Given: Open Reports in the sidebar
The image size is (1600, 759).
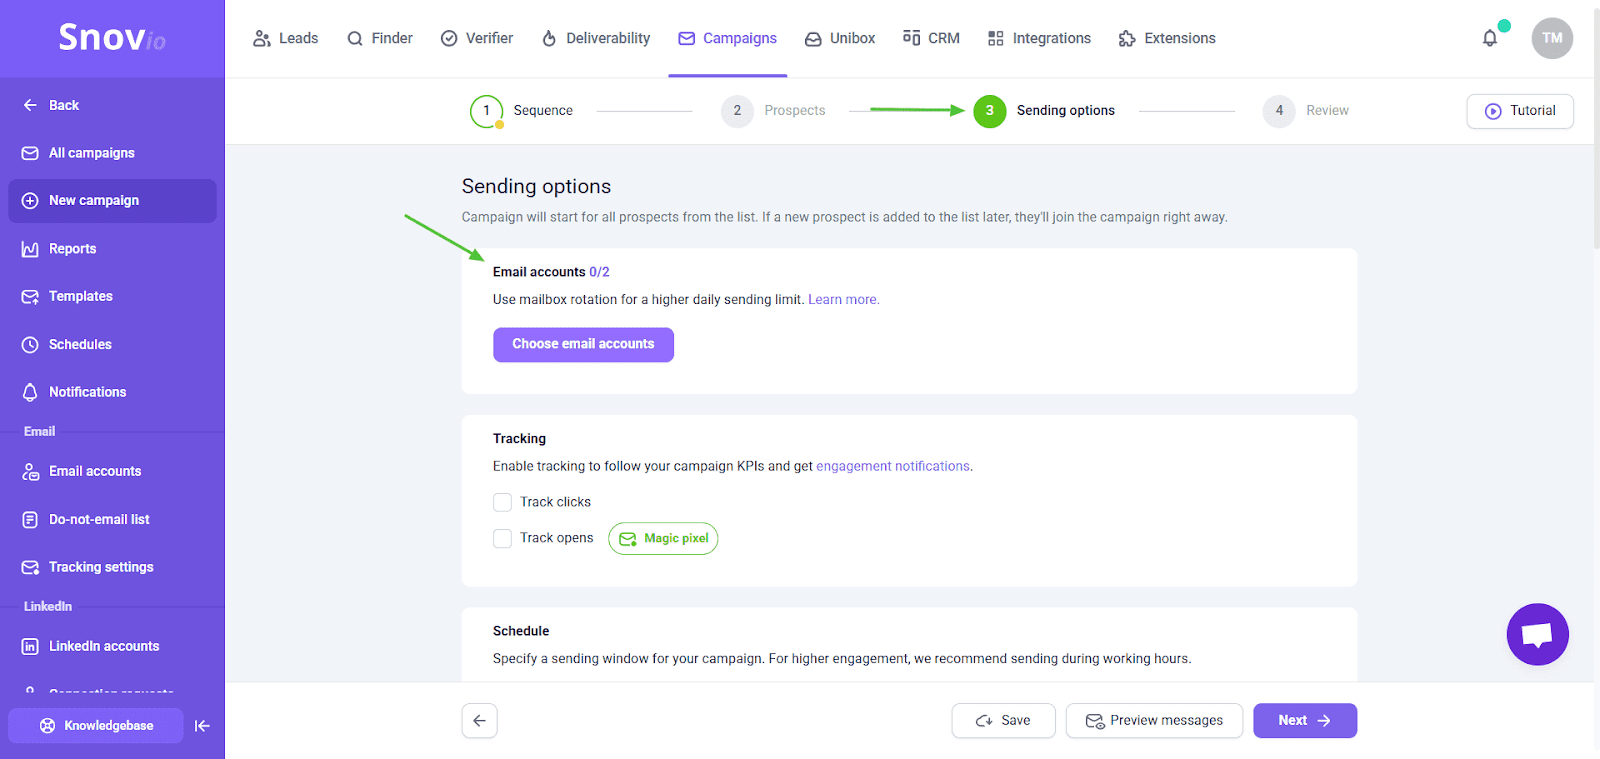Looking at the screenshot, I should click(x=72, y=249).
